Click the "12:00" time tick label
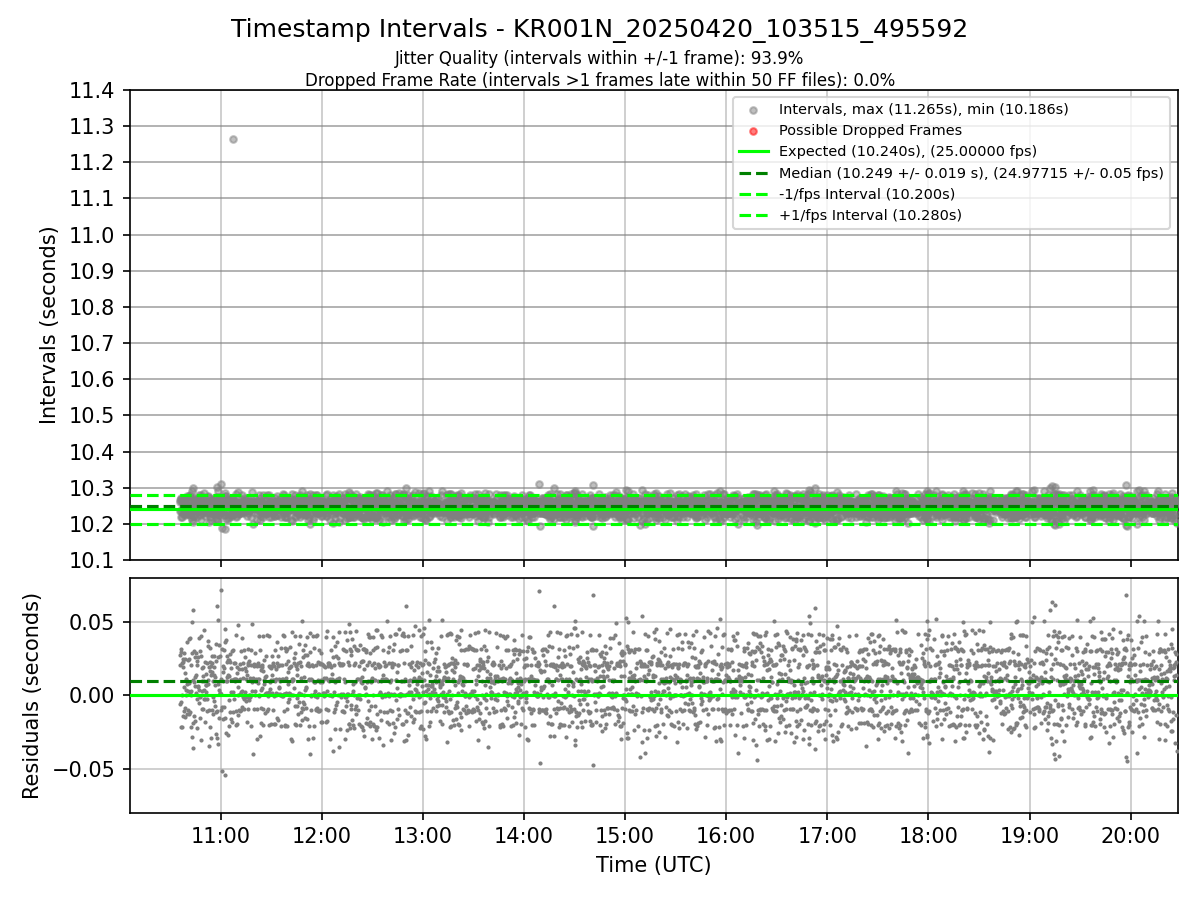Image resolution: width=1200 pixels, height=900 pixels. coord(322,835)
